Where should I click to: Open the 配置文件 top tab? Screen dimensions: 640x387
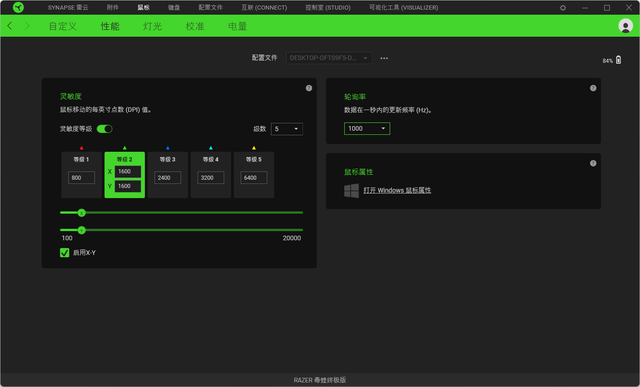pyautogui.click(x=211, y=7)
